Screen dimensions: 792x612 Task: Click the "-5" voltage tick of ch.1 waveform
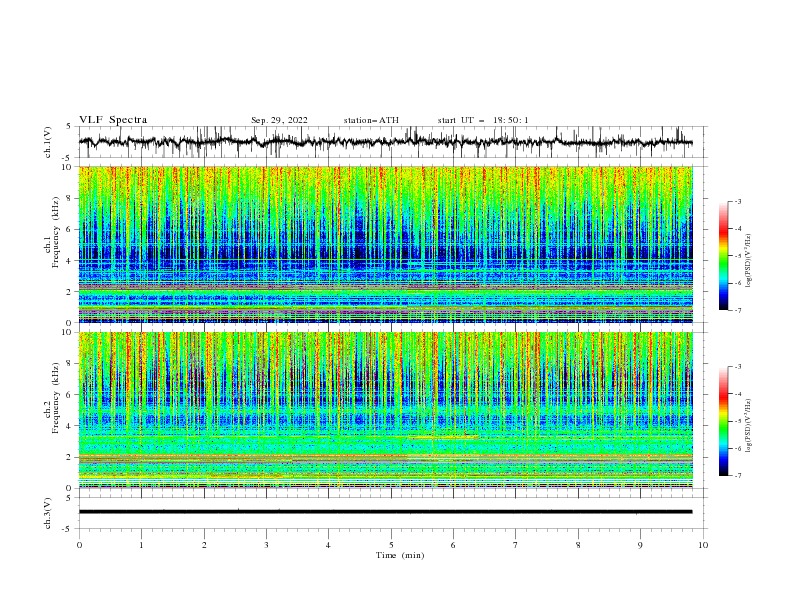pos(68,158)
